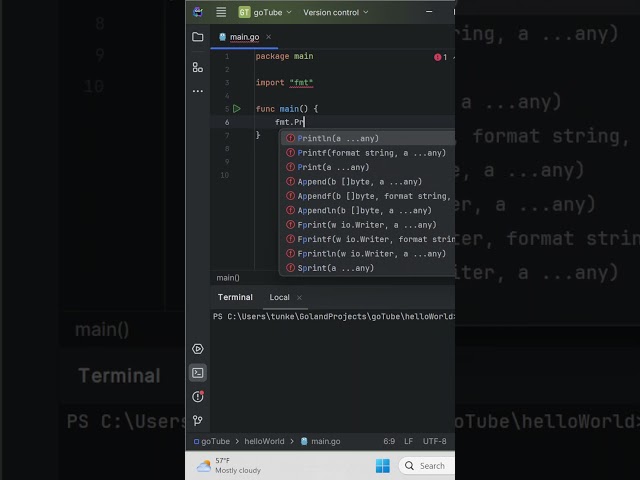Open the Structure tool window icon
640x480 pixels.
point(198,67)
